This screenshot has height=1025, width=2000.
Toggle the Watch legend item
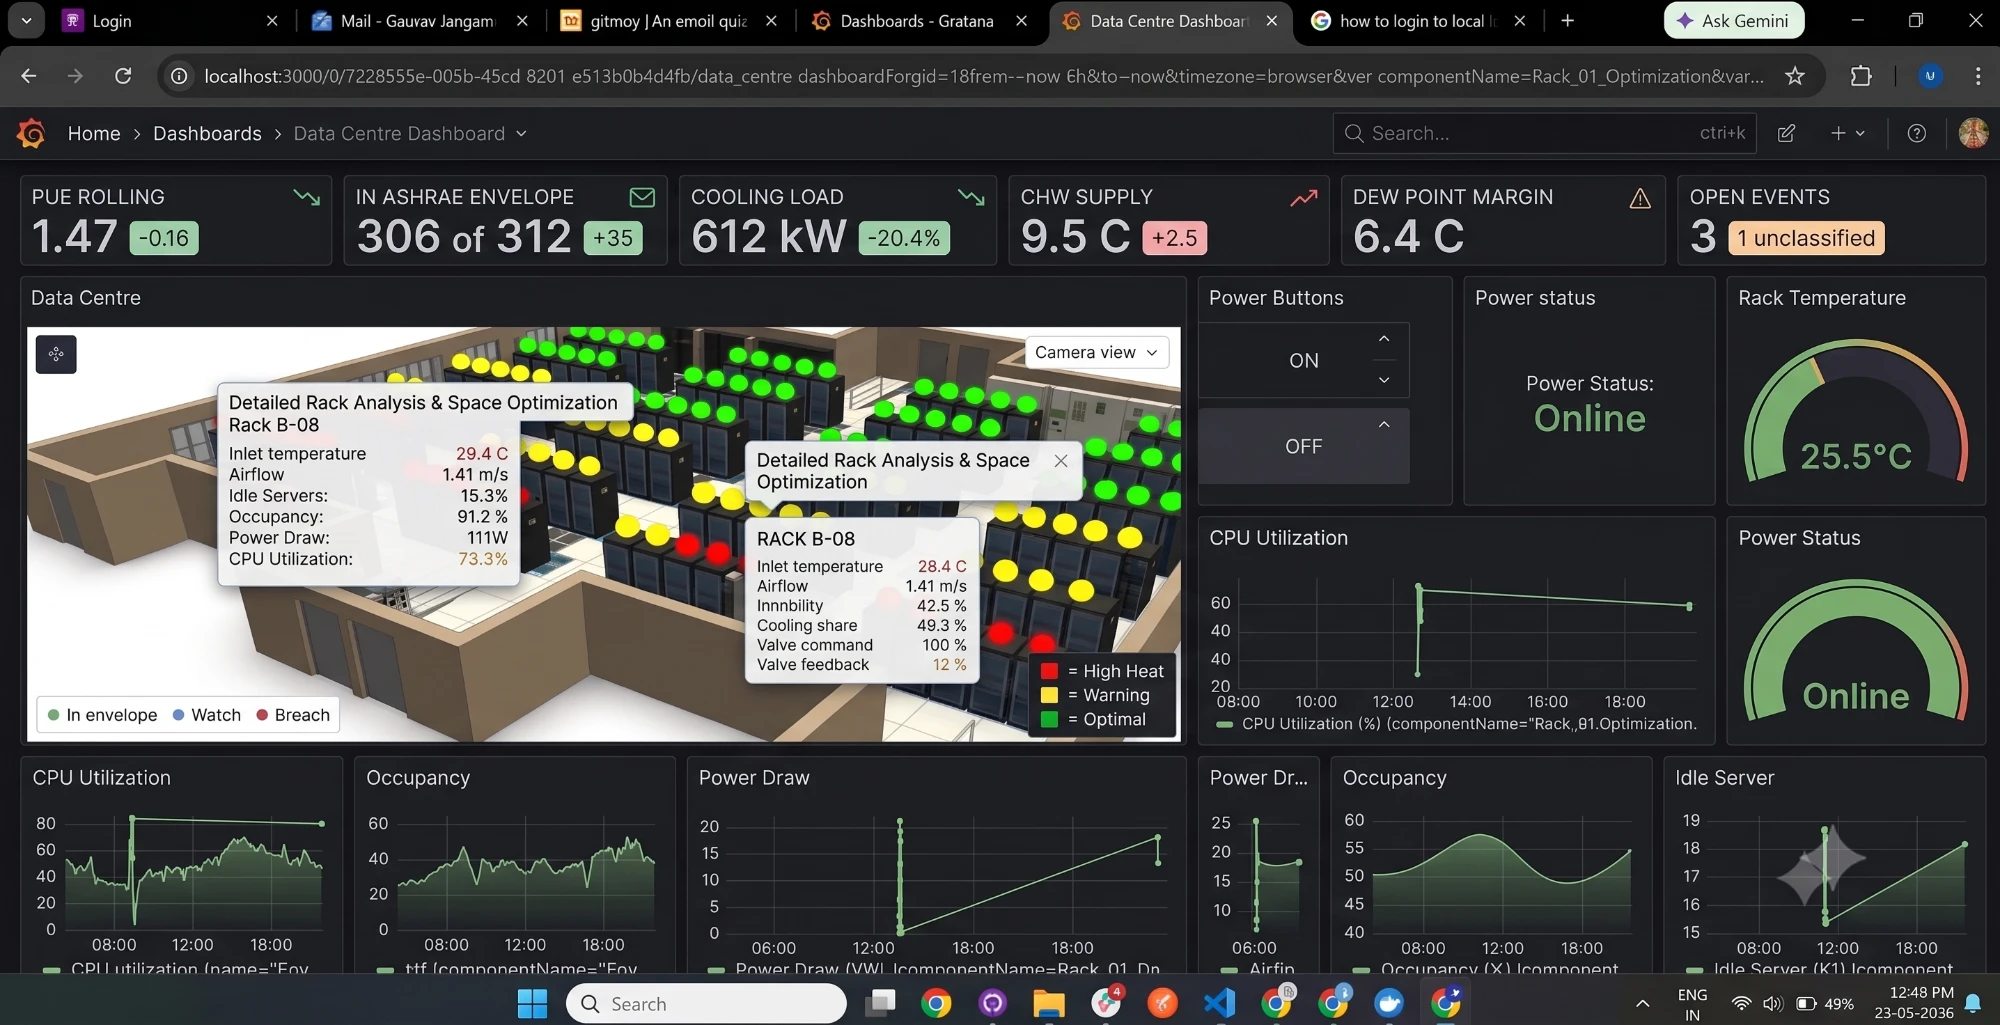point(206,715)
